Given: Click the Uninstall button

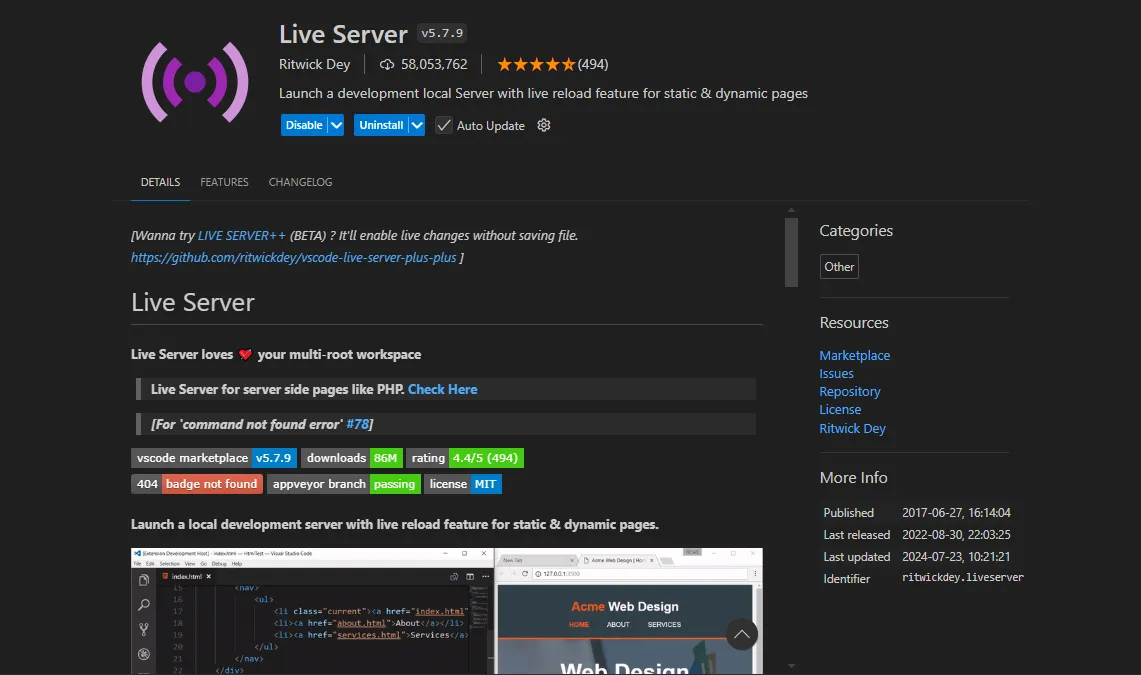Looking at the screenshot, I should pos(381,125).
